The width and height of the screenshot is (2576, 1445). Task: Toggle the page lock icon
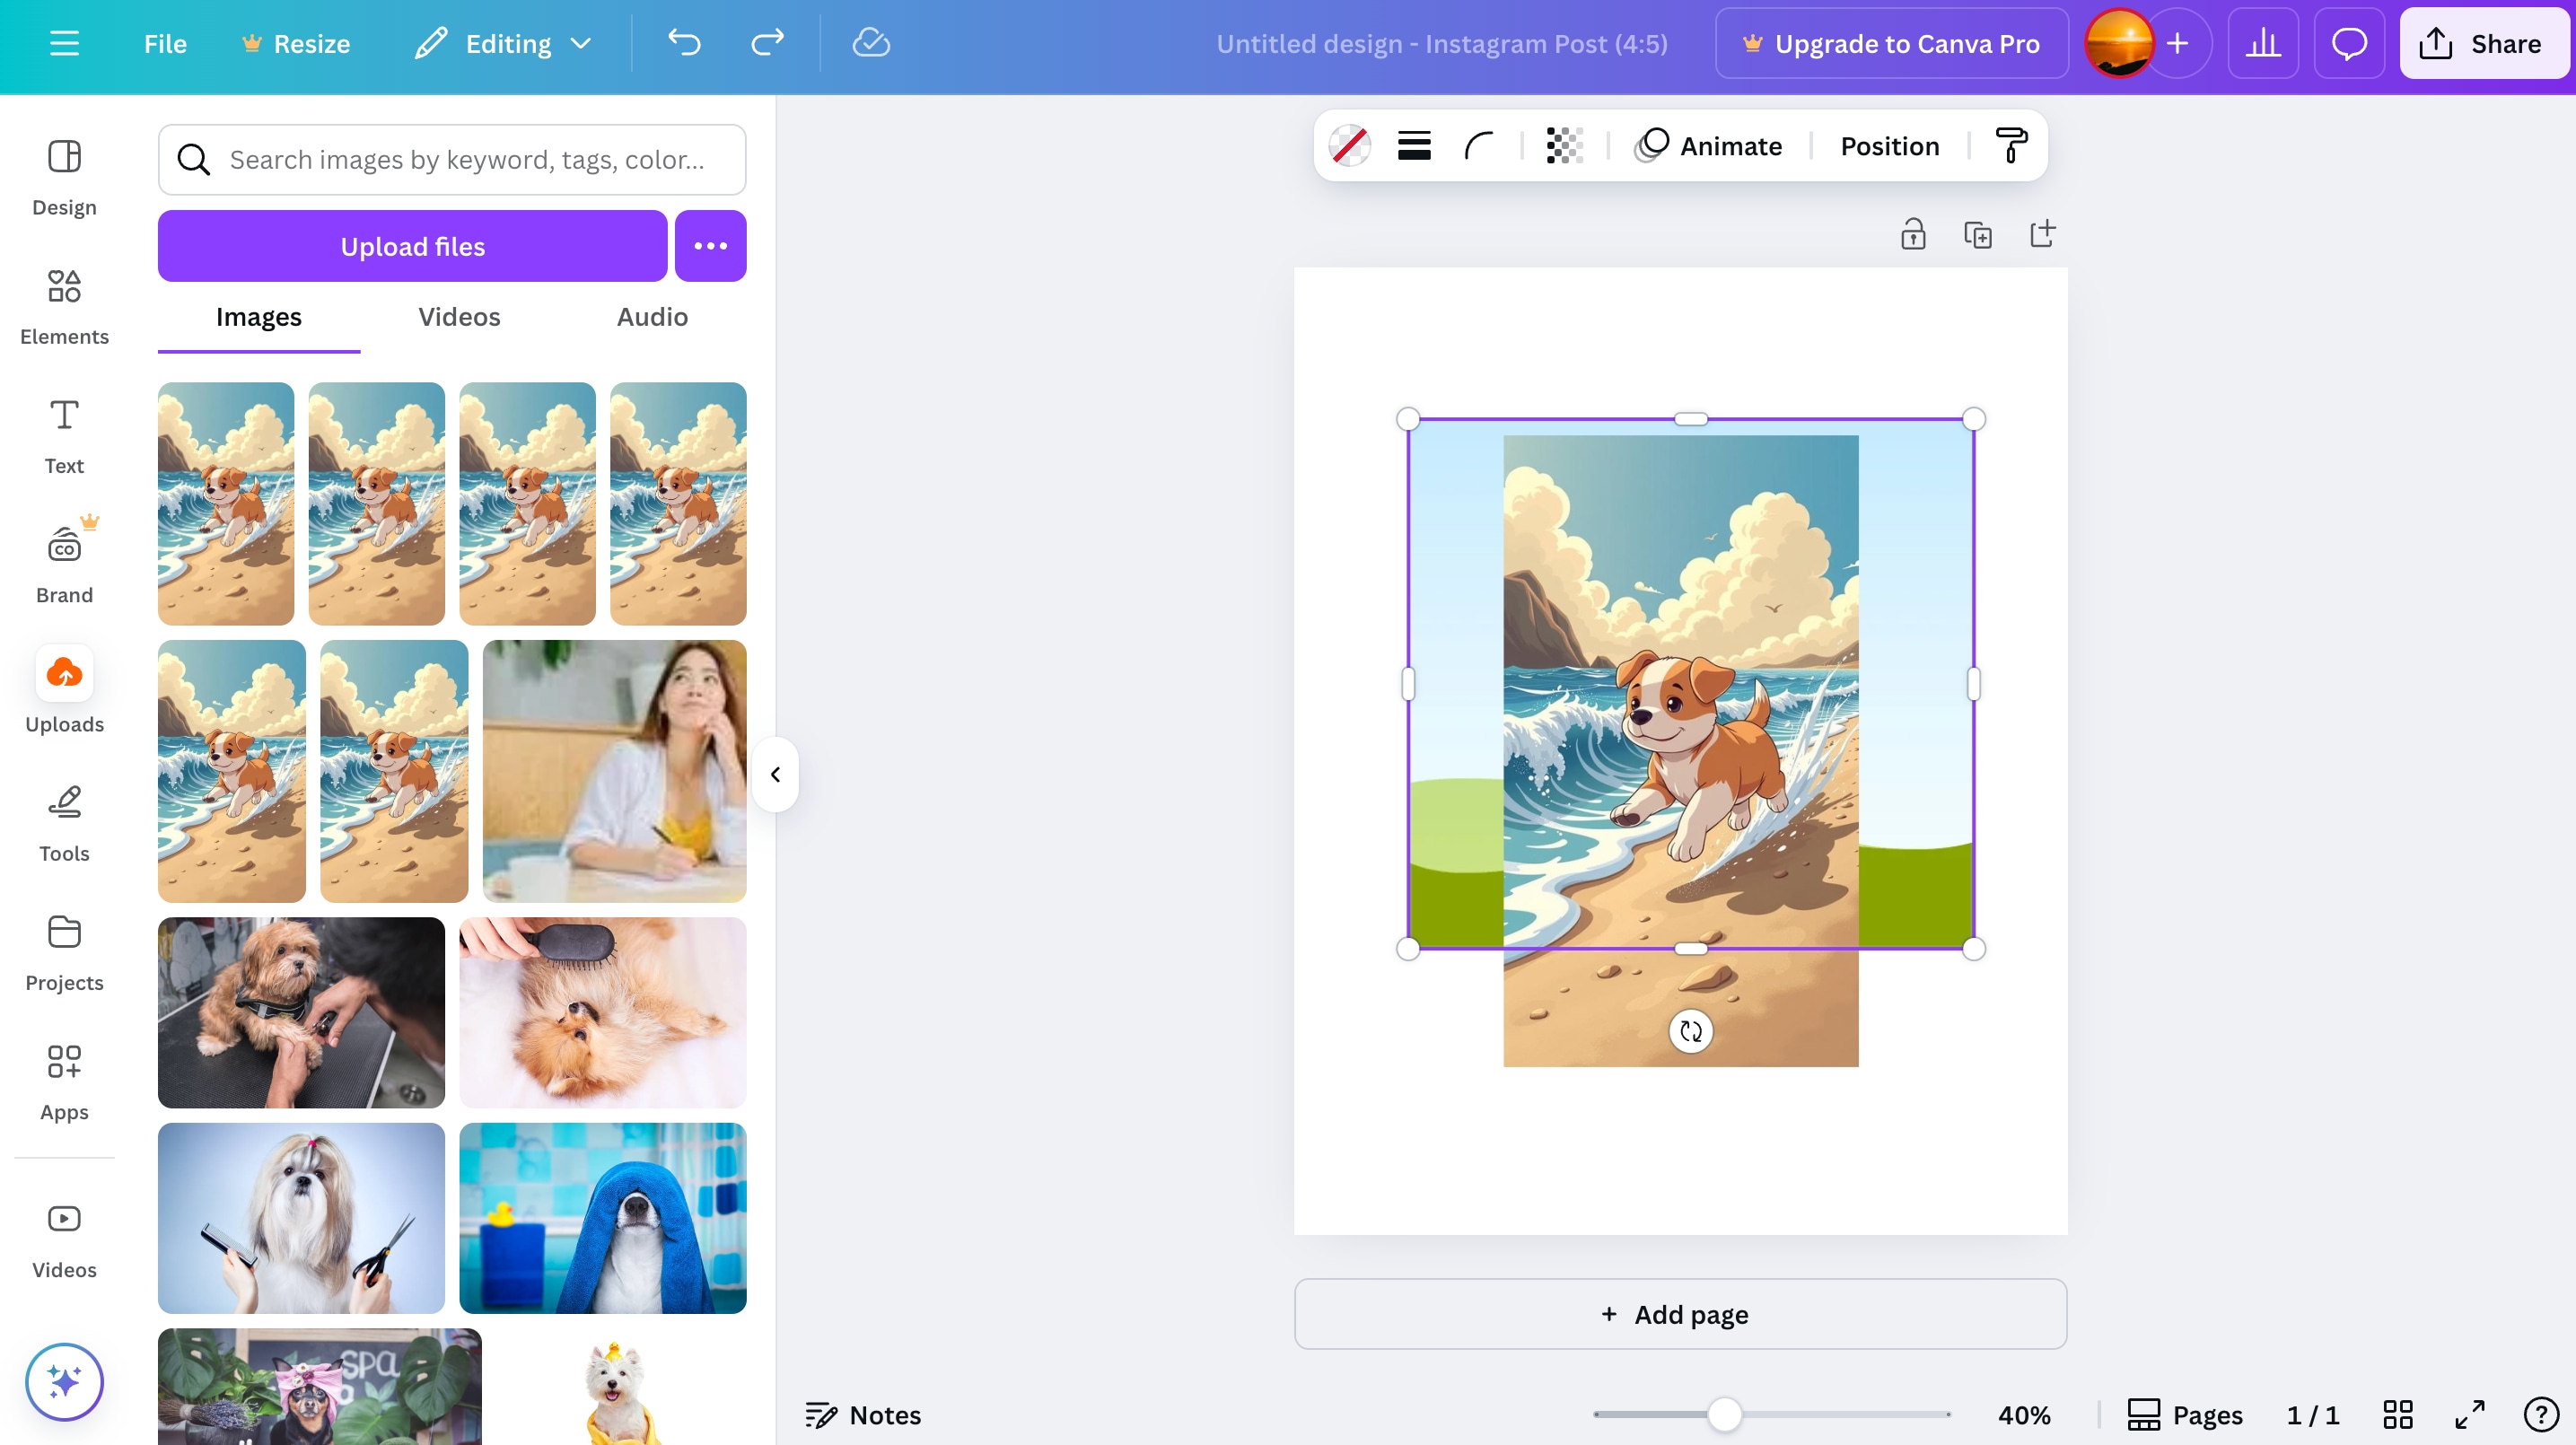pyautogui.click(x=1912, y=235)
